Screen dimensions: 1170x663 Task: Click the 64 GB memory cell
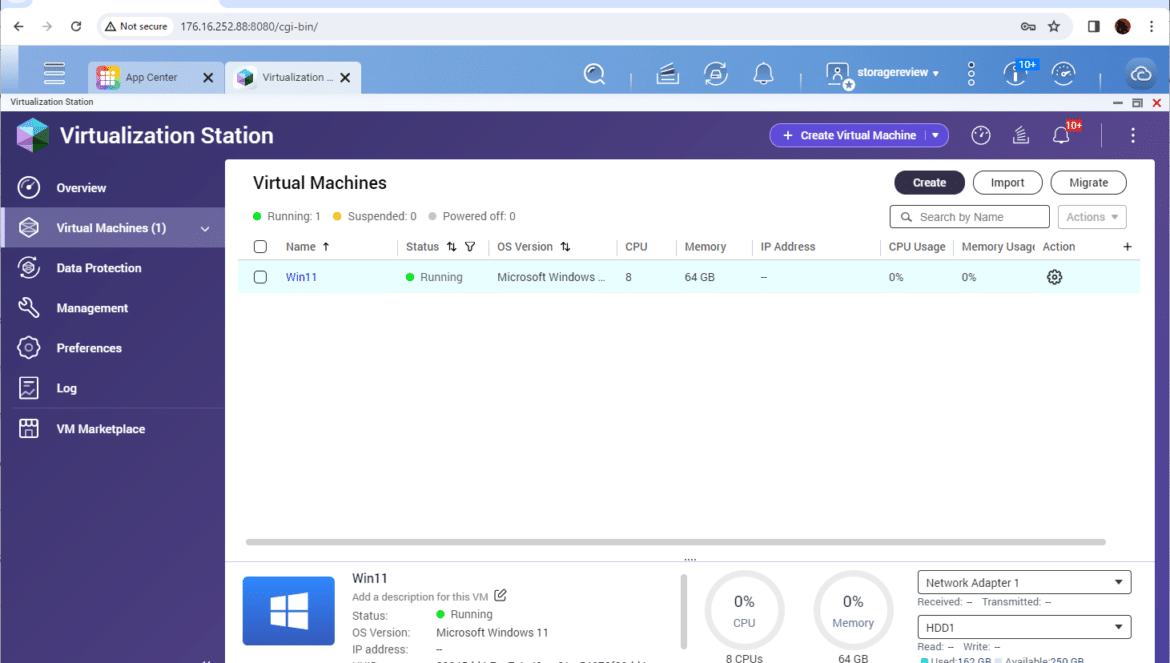click(699, 277)
